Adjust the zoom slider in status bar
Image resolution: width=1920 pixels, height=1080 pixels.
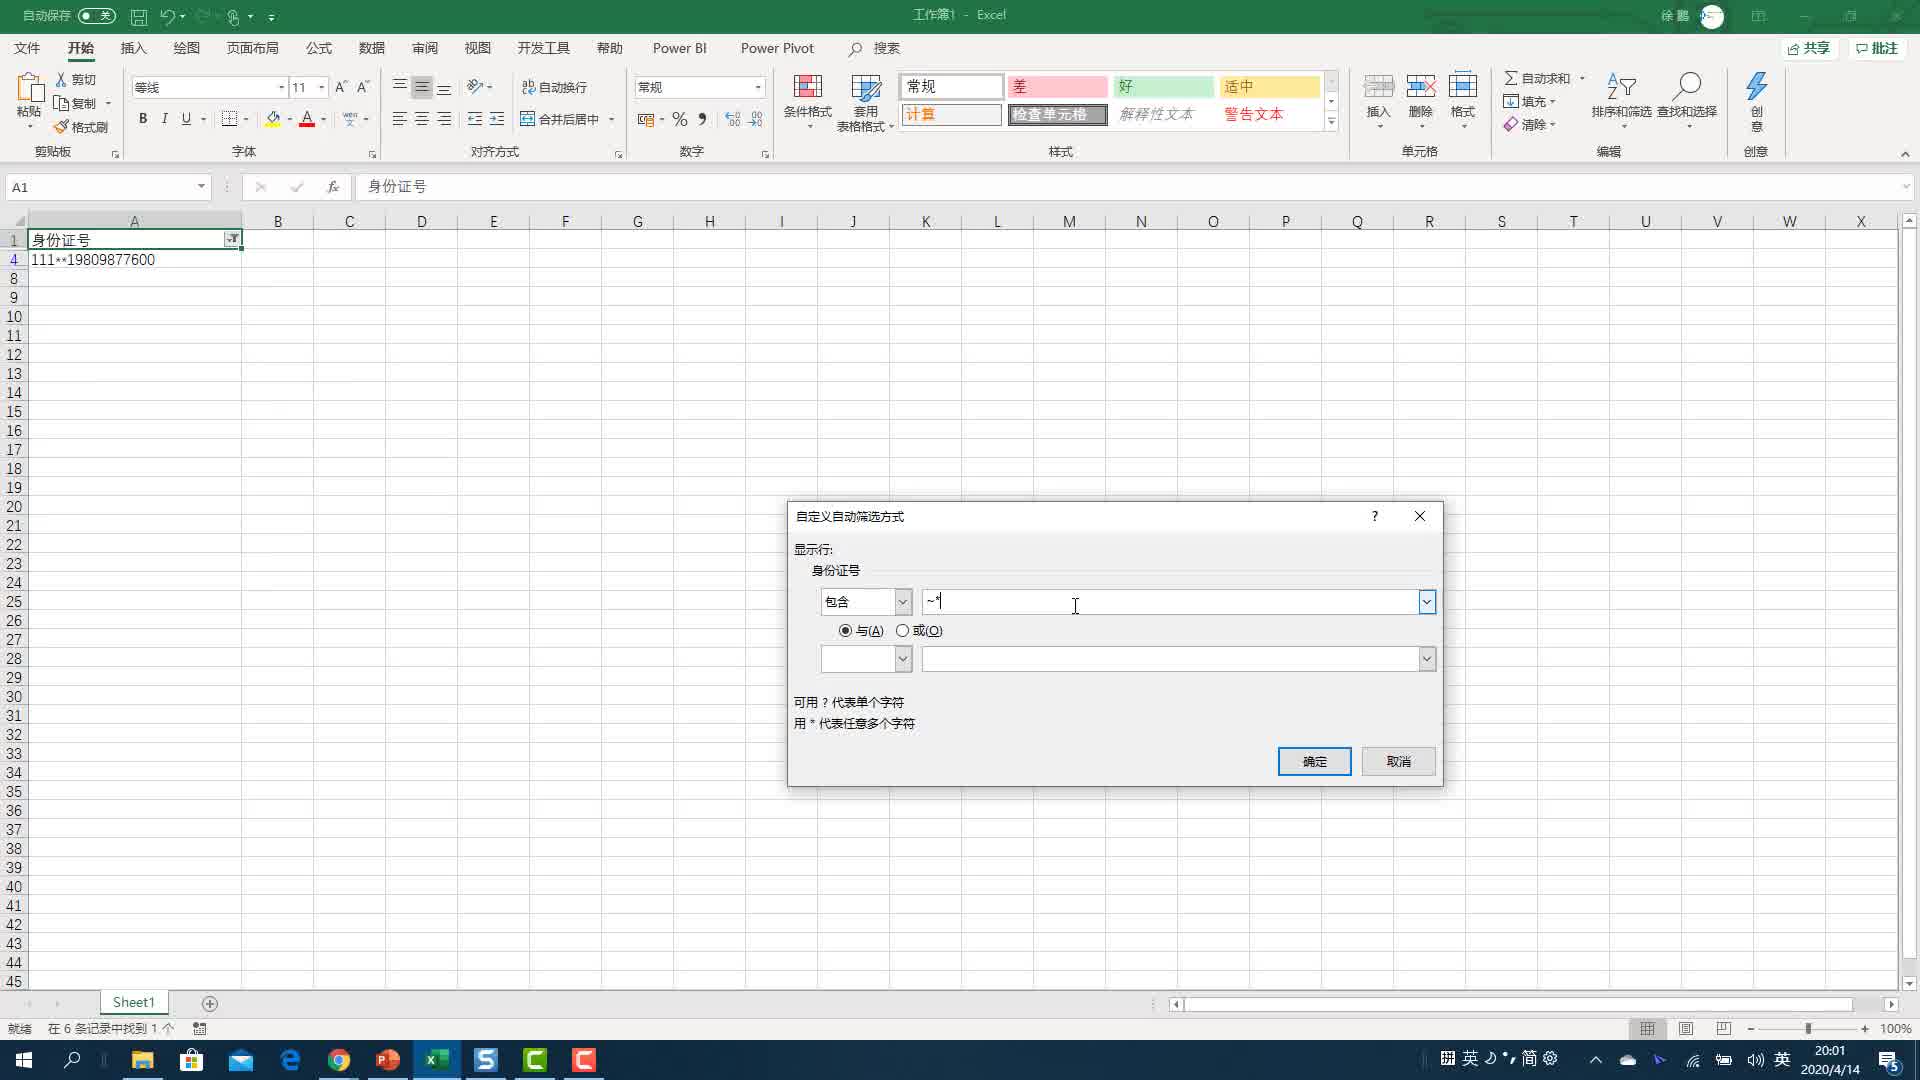pos(1808,1029)
